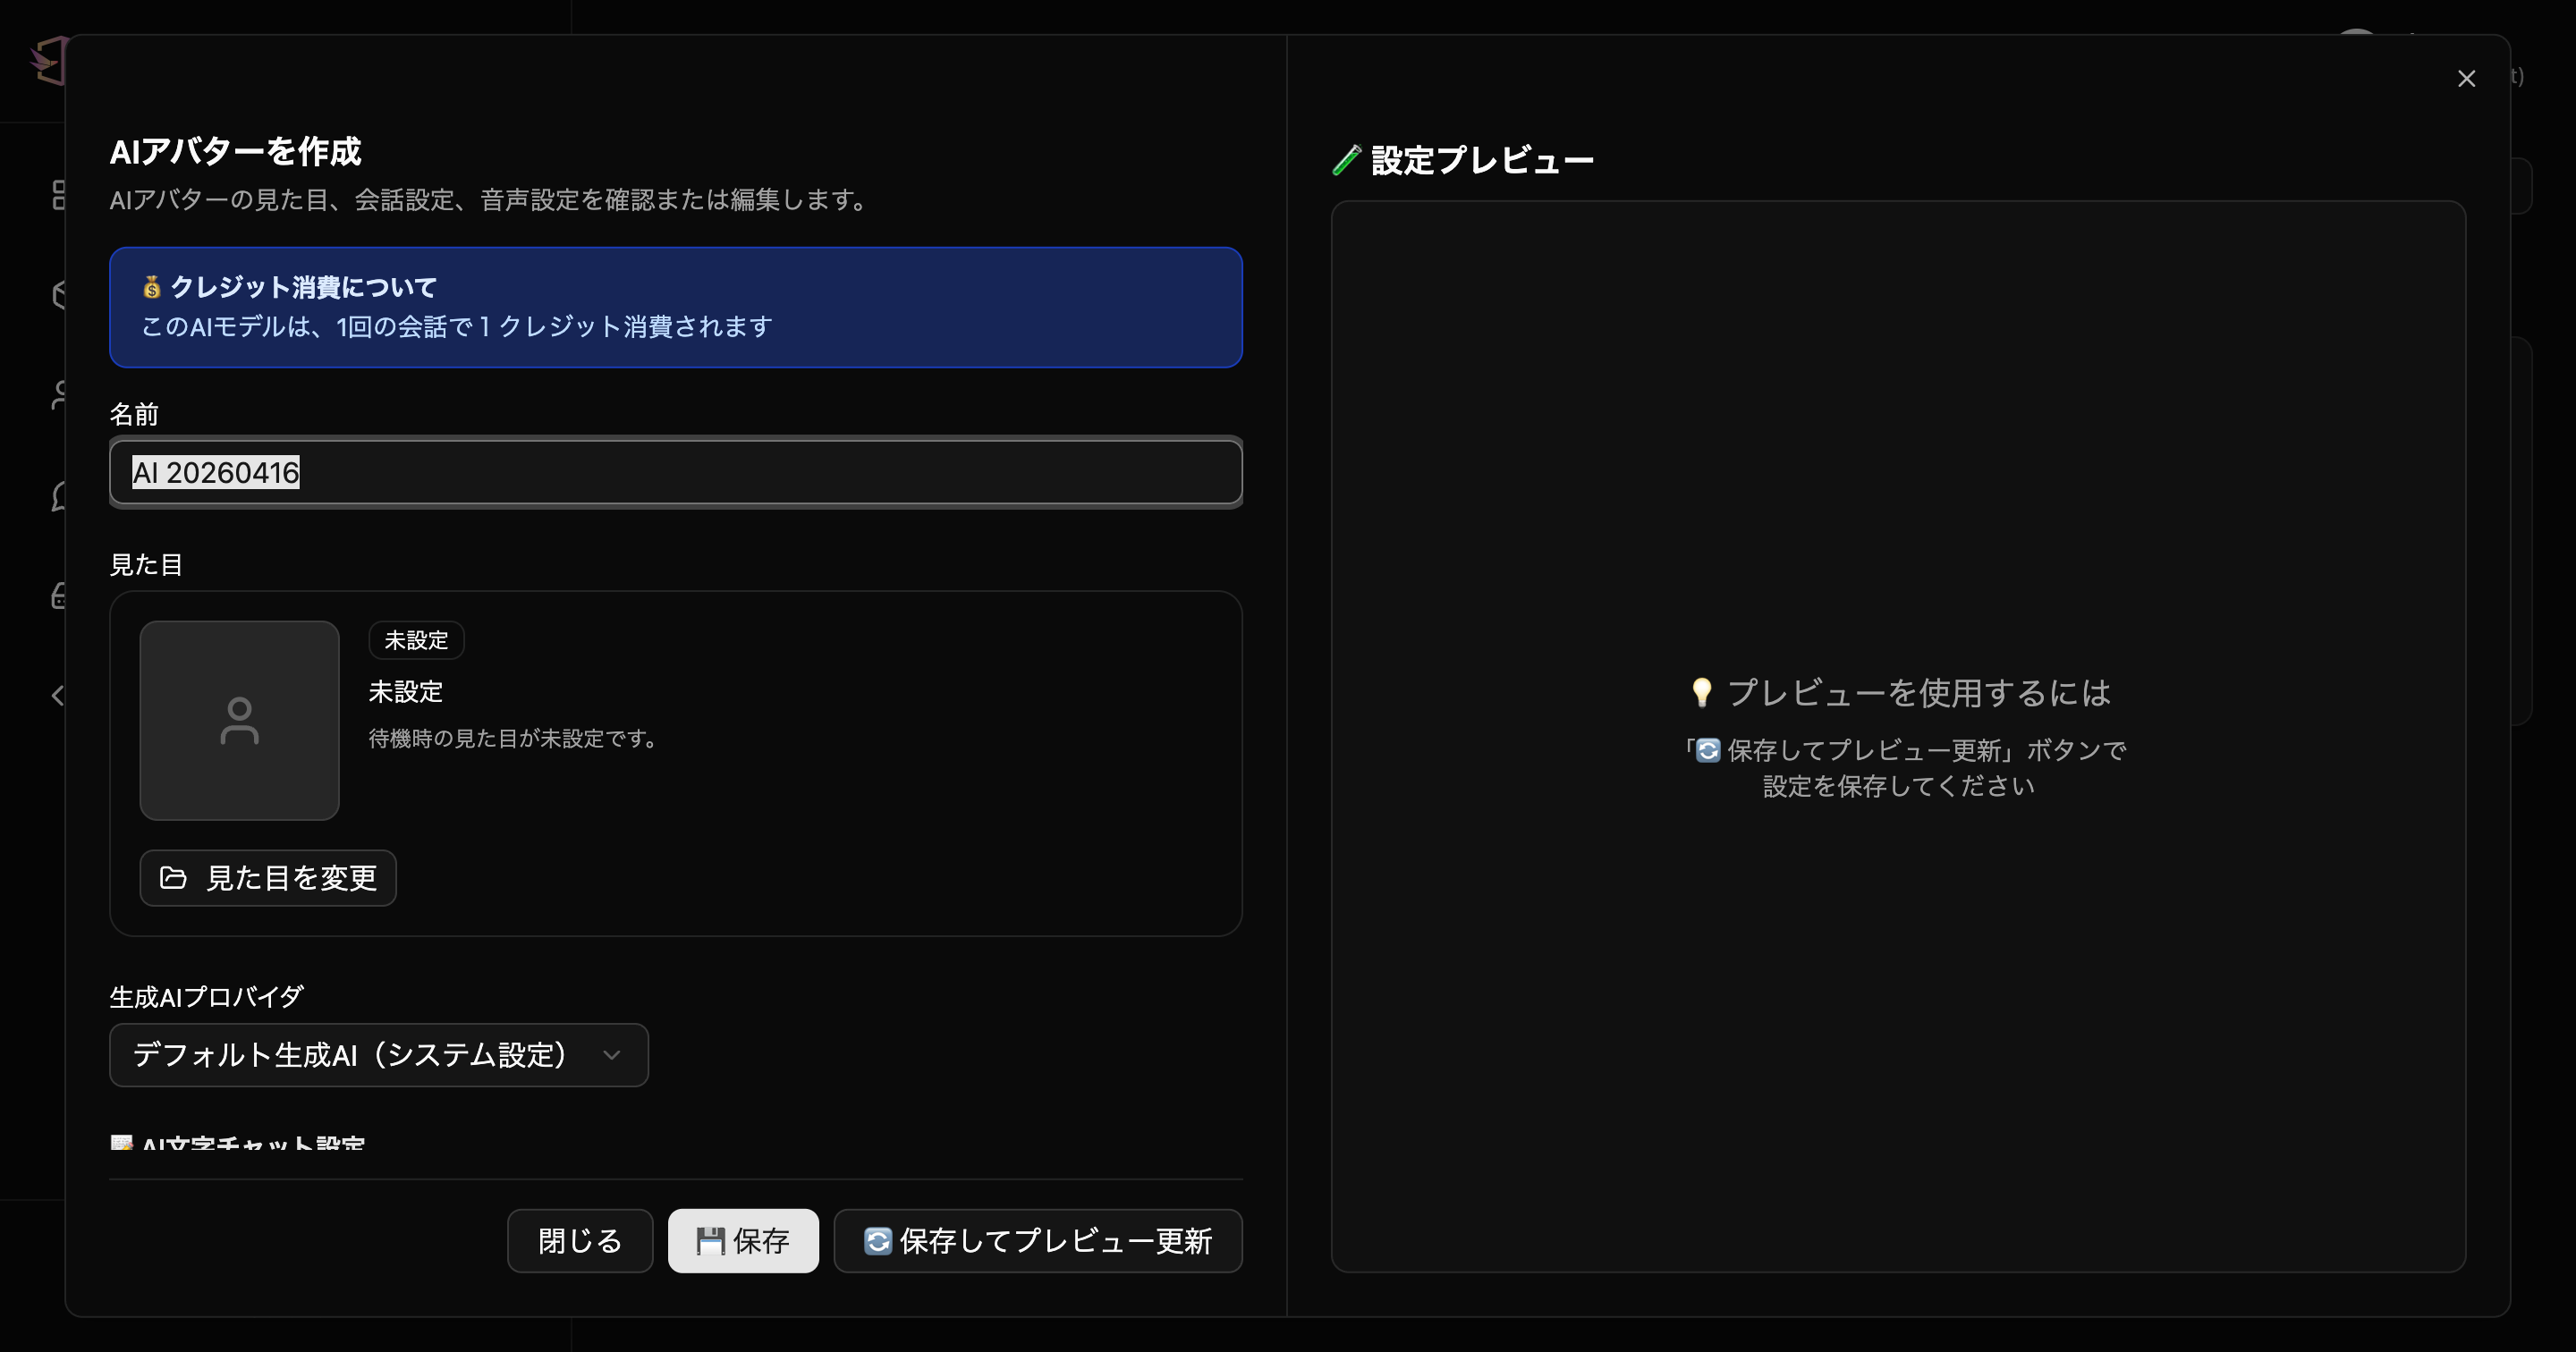The height and width of the screenshot is (1352, 2576).
Task: Click the 見た目 section label
Action: pos(146,564)
